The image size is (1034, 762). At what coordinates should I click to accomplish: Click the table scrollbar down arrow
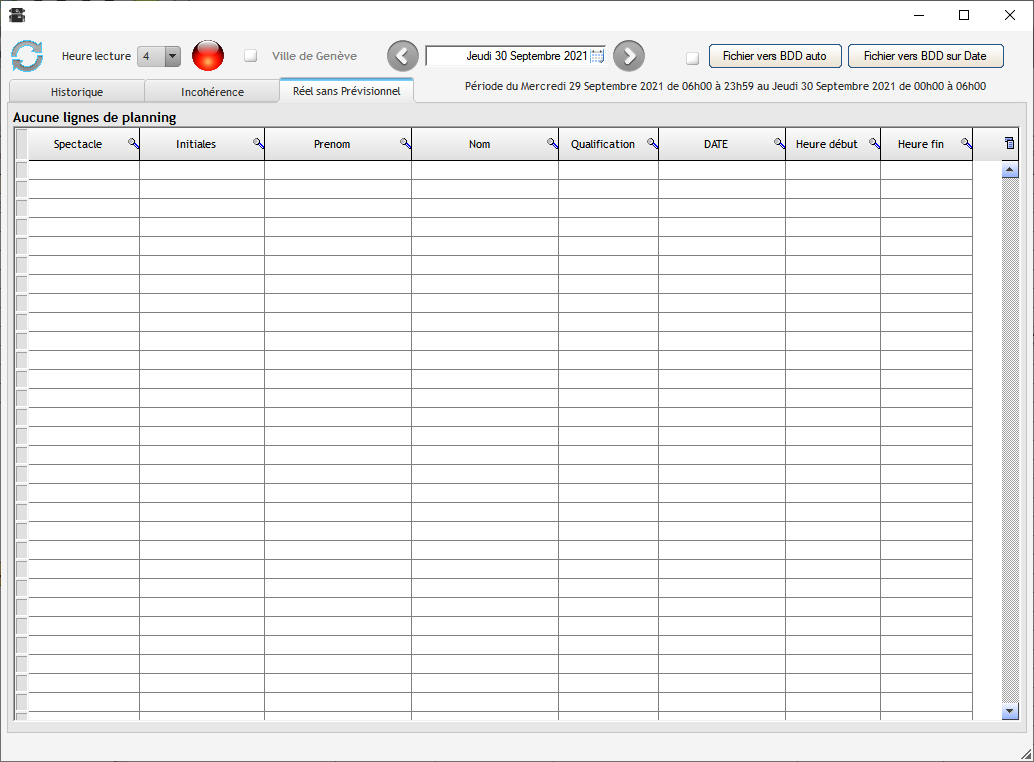[x=1010, y=711]
